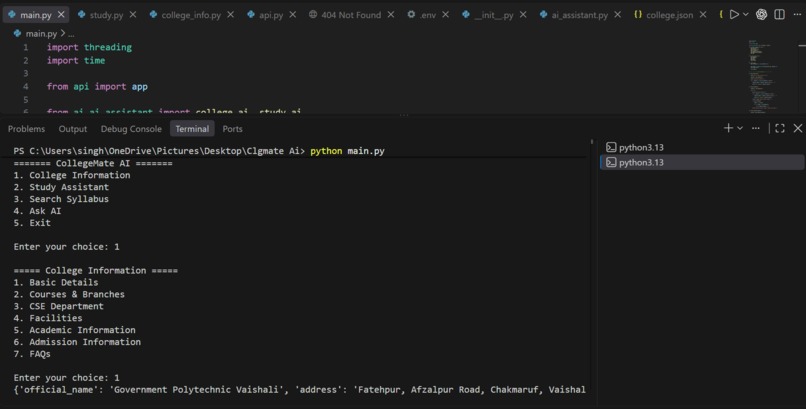The height and width of the screenshot is (409, 806).
Task: Click line number 1 in the editor gutter
Action: coord(26,47)
